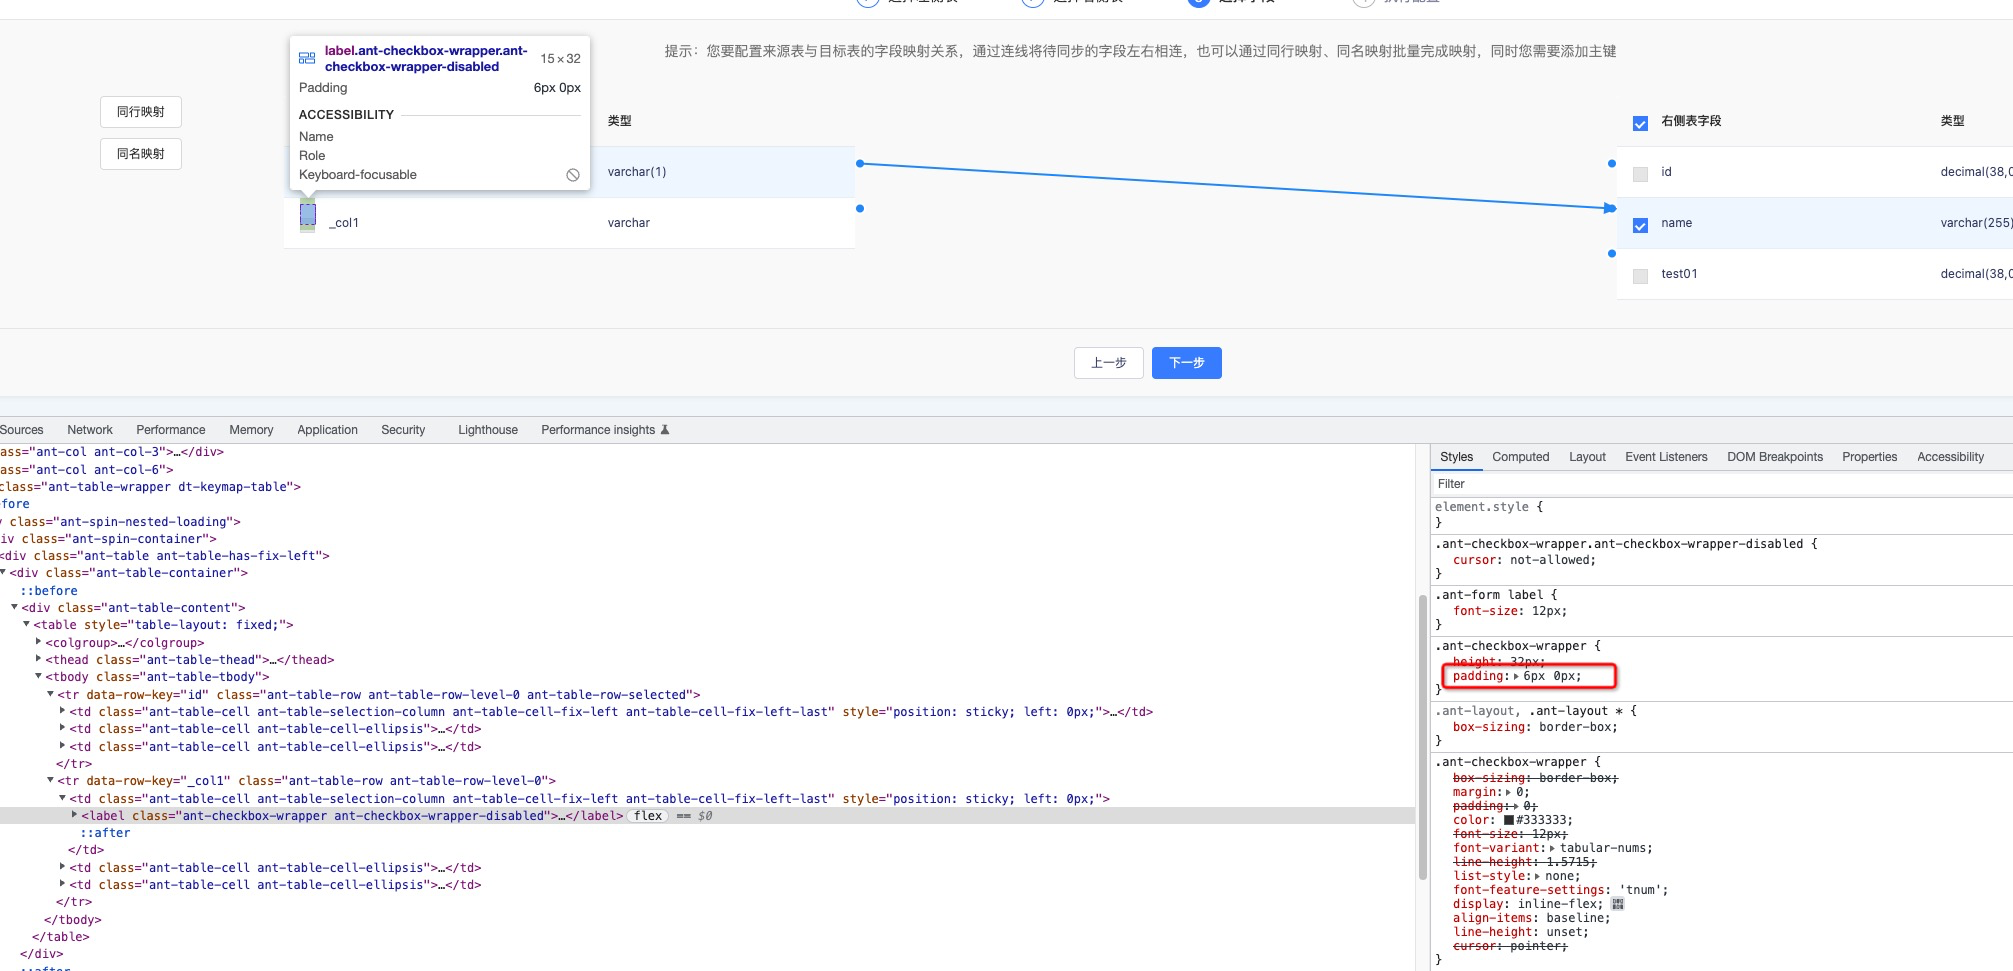Image resolution: width=2013 pixels, height=971 pixels.
Task: Open the DOM Breakpoints sidebar tab
Action: pyautogui.click(x=1775, y=457)
